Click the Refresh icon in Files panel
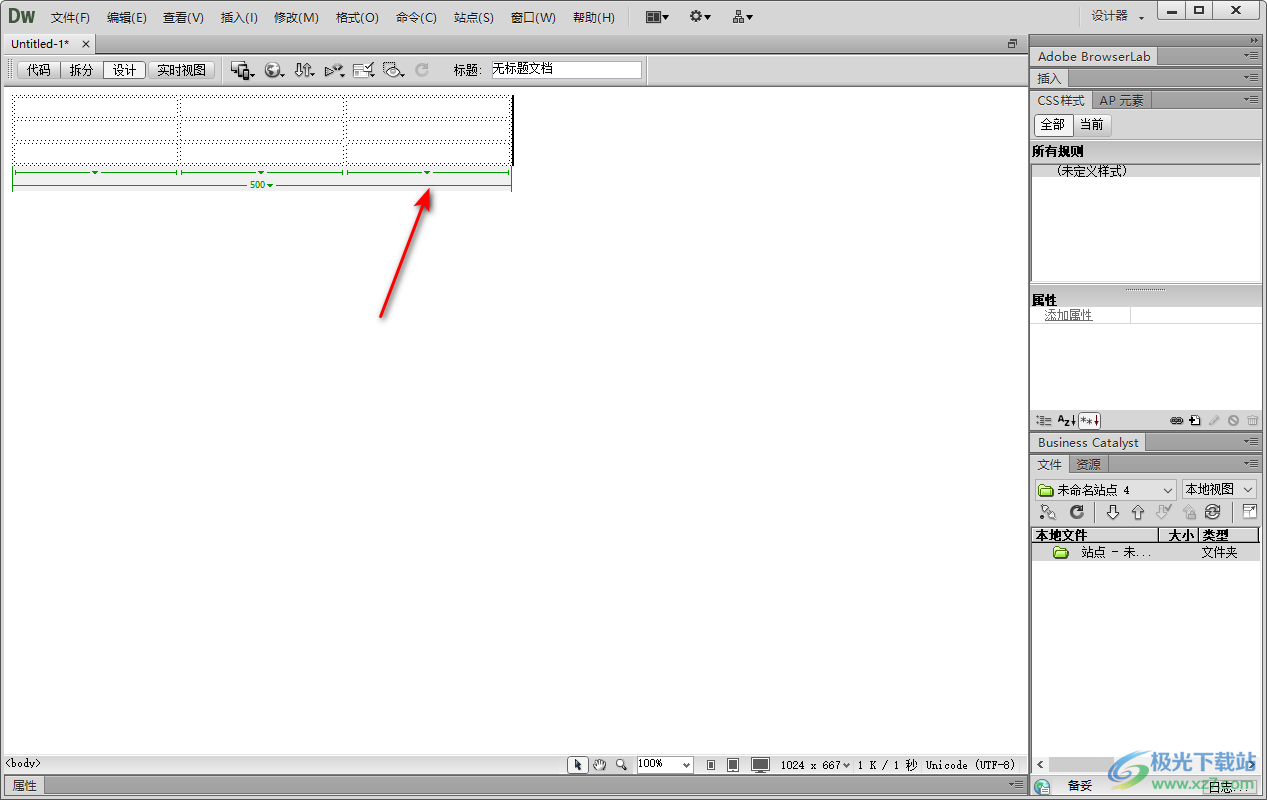This screenshot has width=1267, height=800. (1077, 512)
